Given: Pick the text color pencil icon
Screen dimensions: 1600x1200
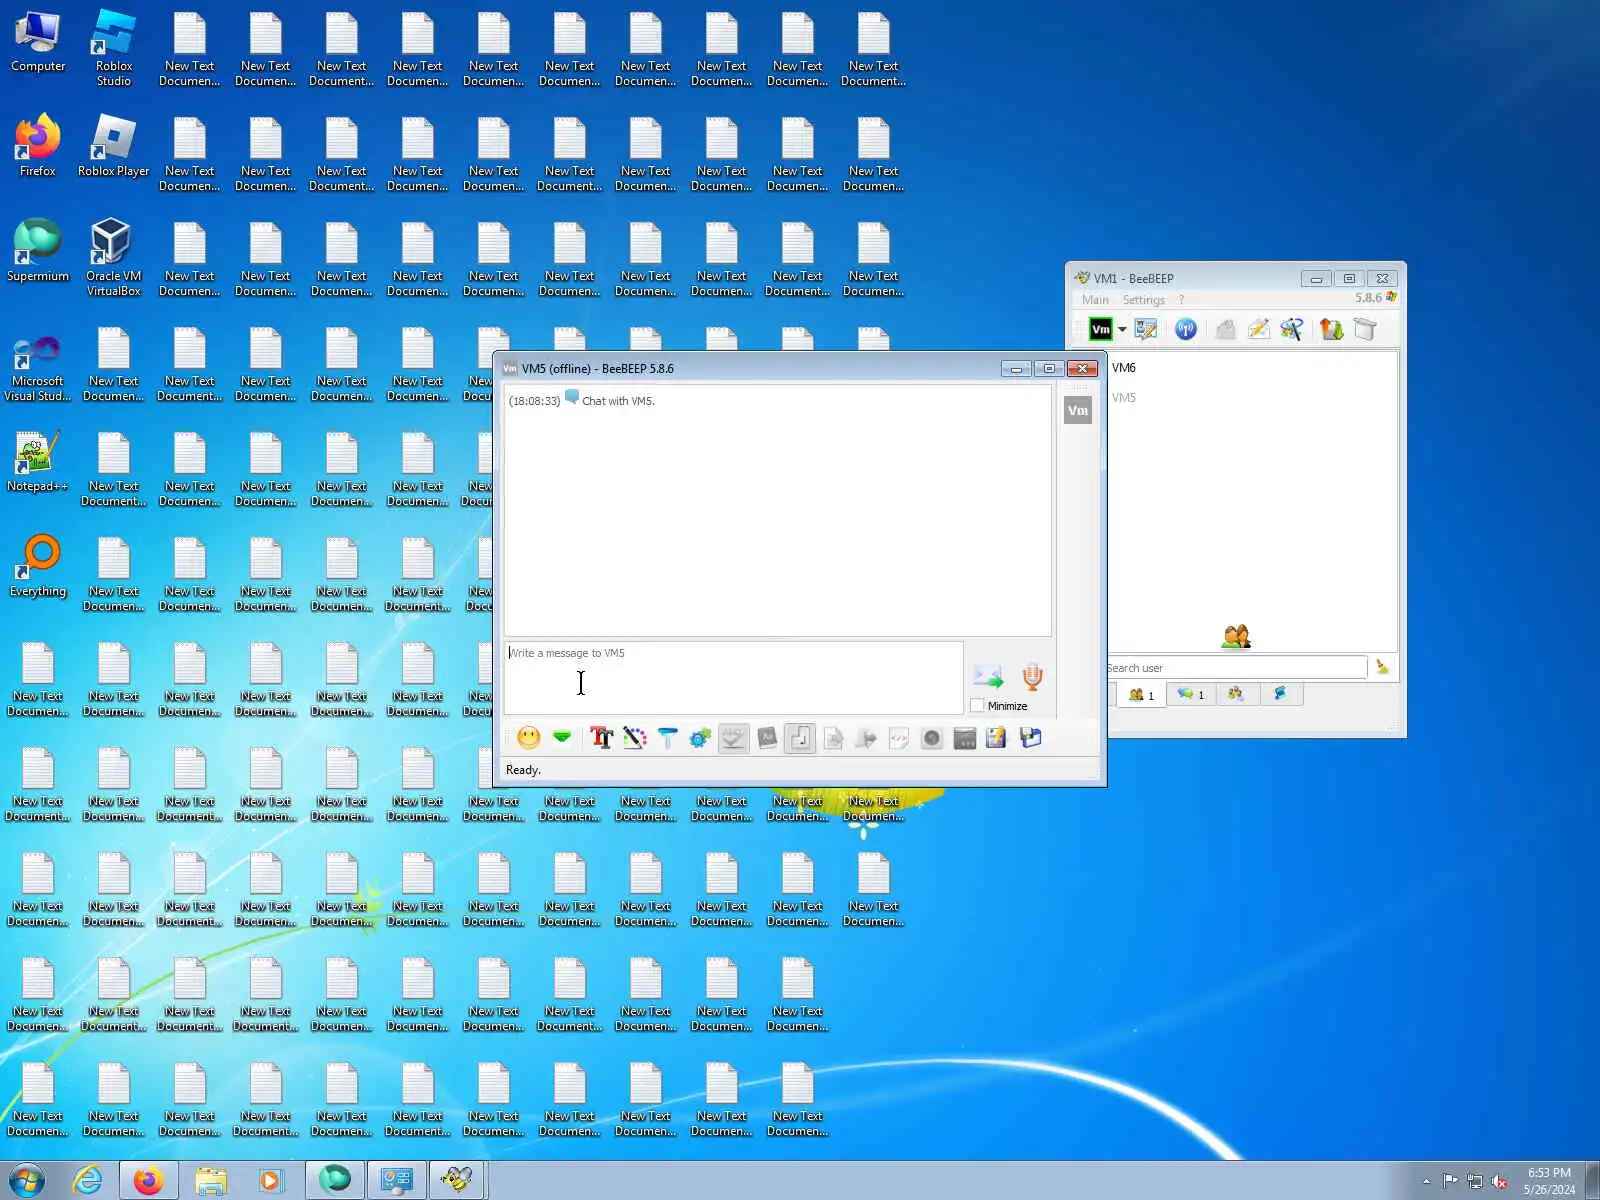Looking at the screenshot, I should (x=634, y=738).
